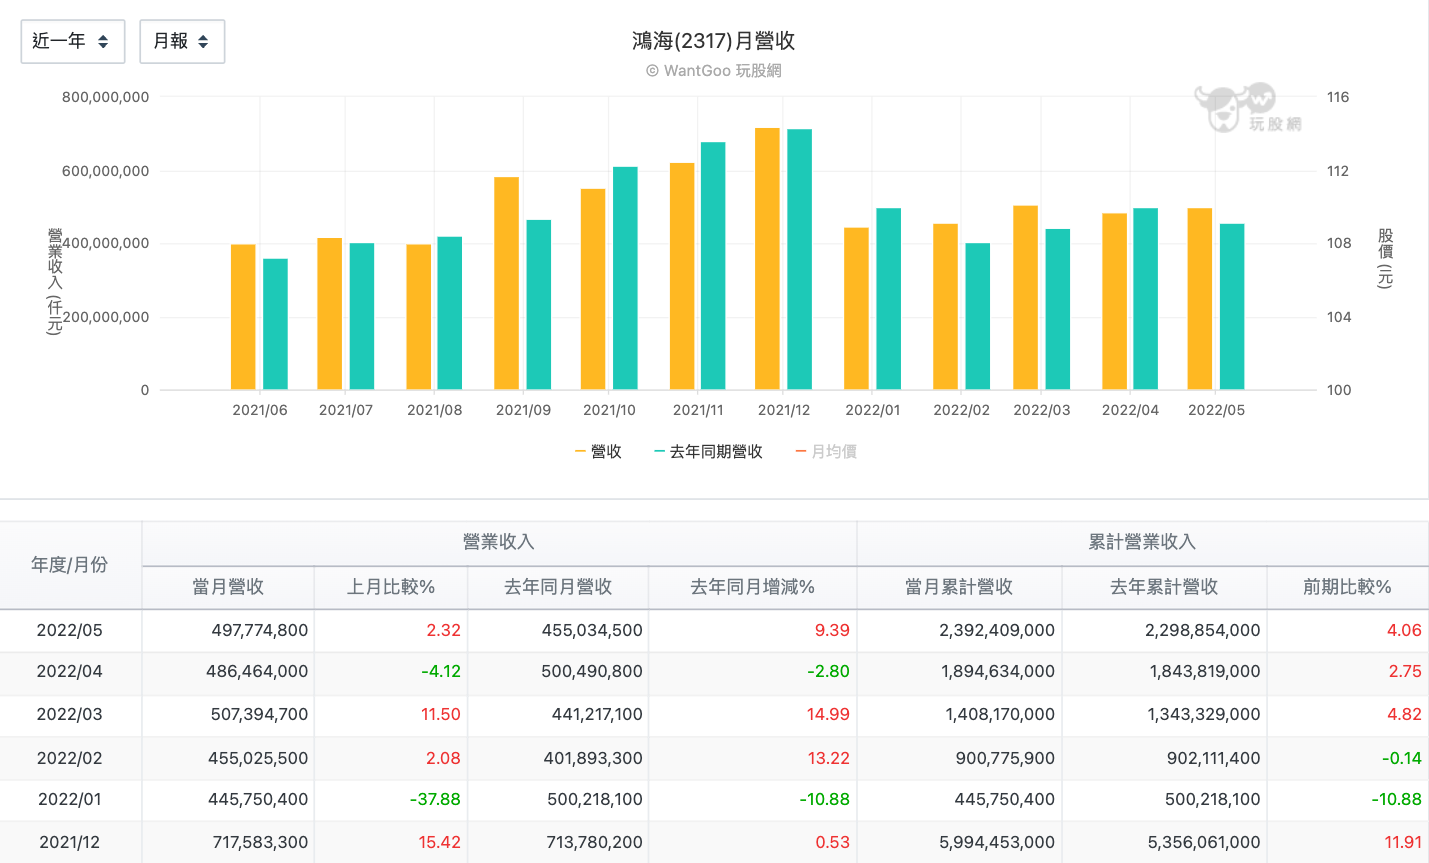Select the 2021/12 table row label

[x=70, y=843]
